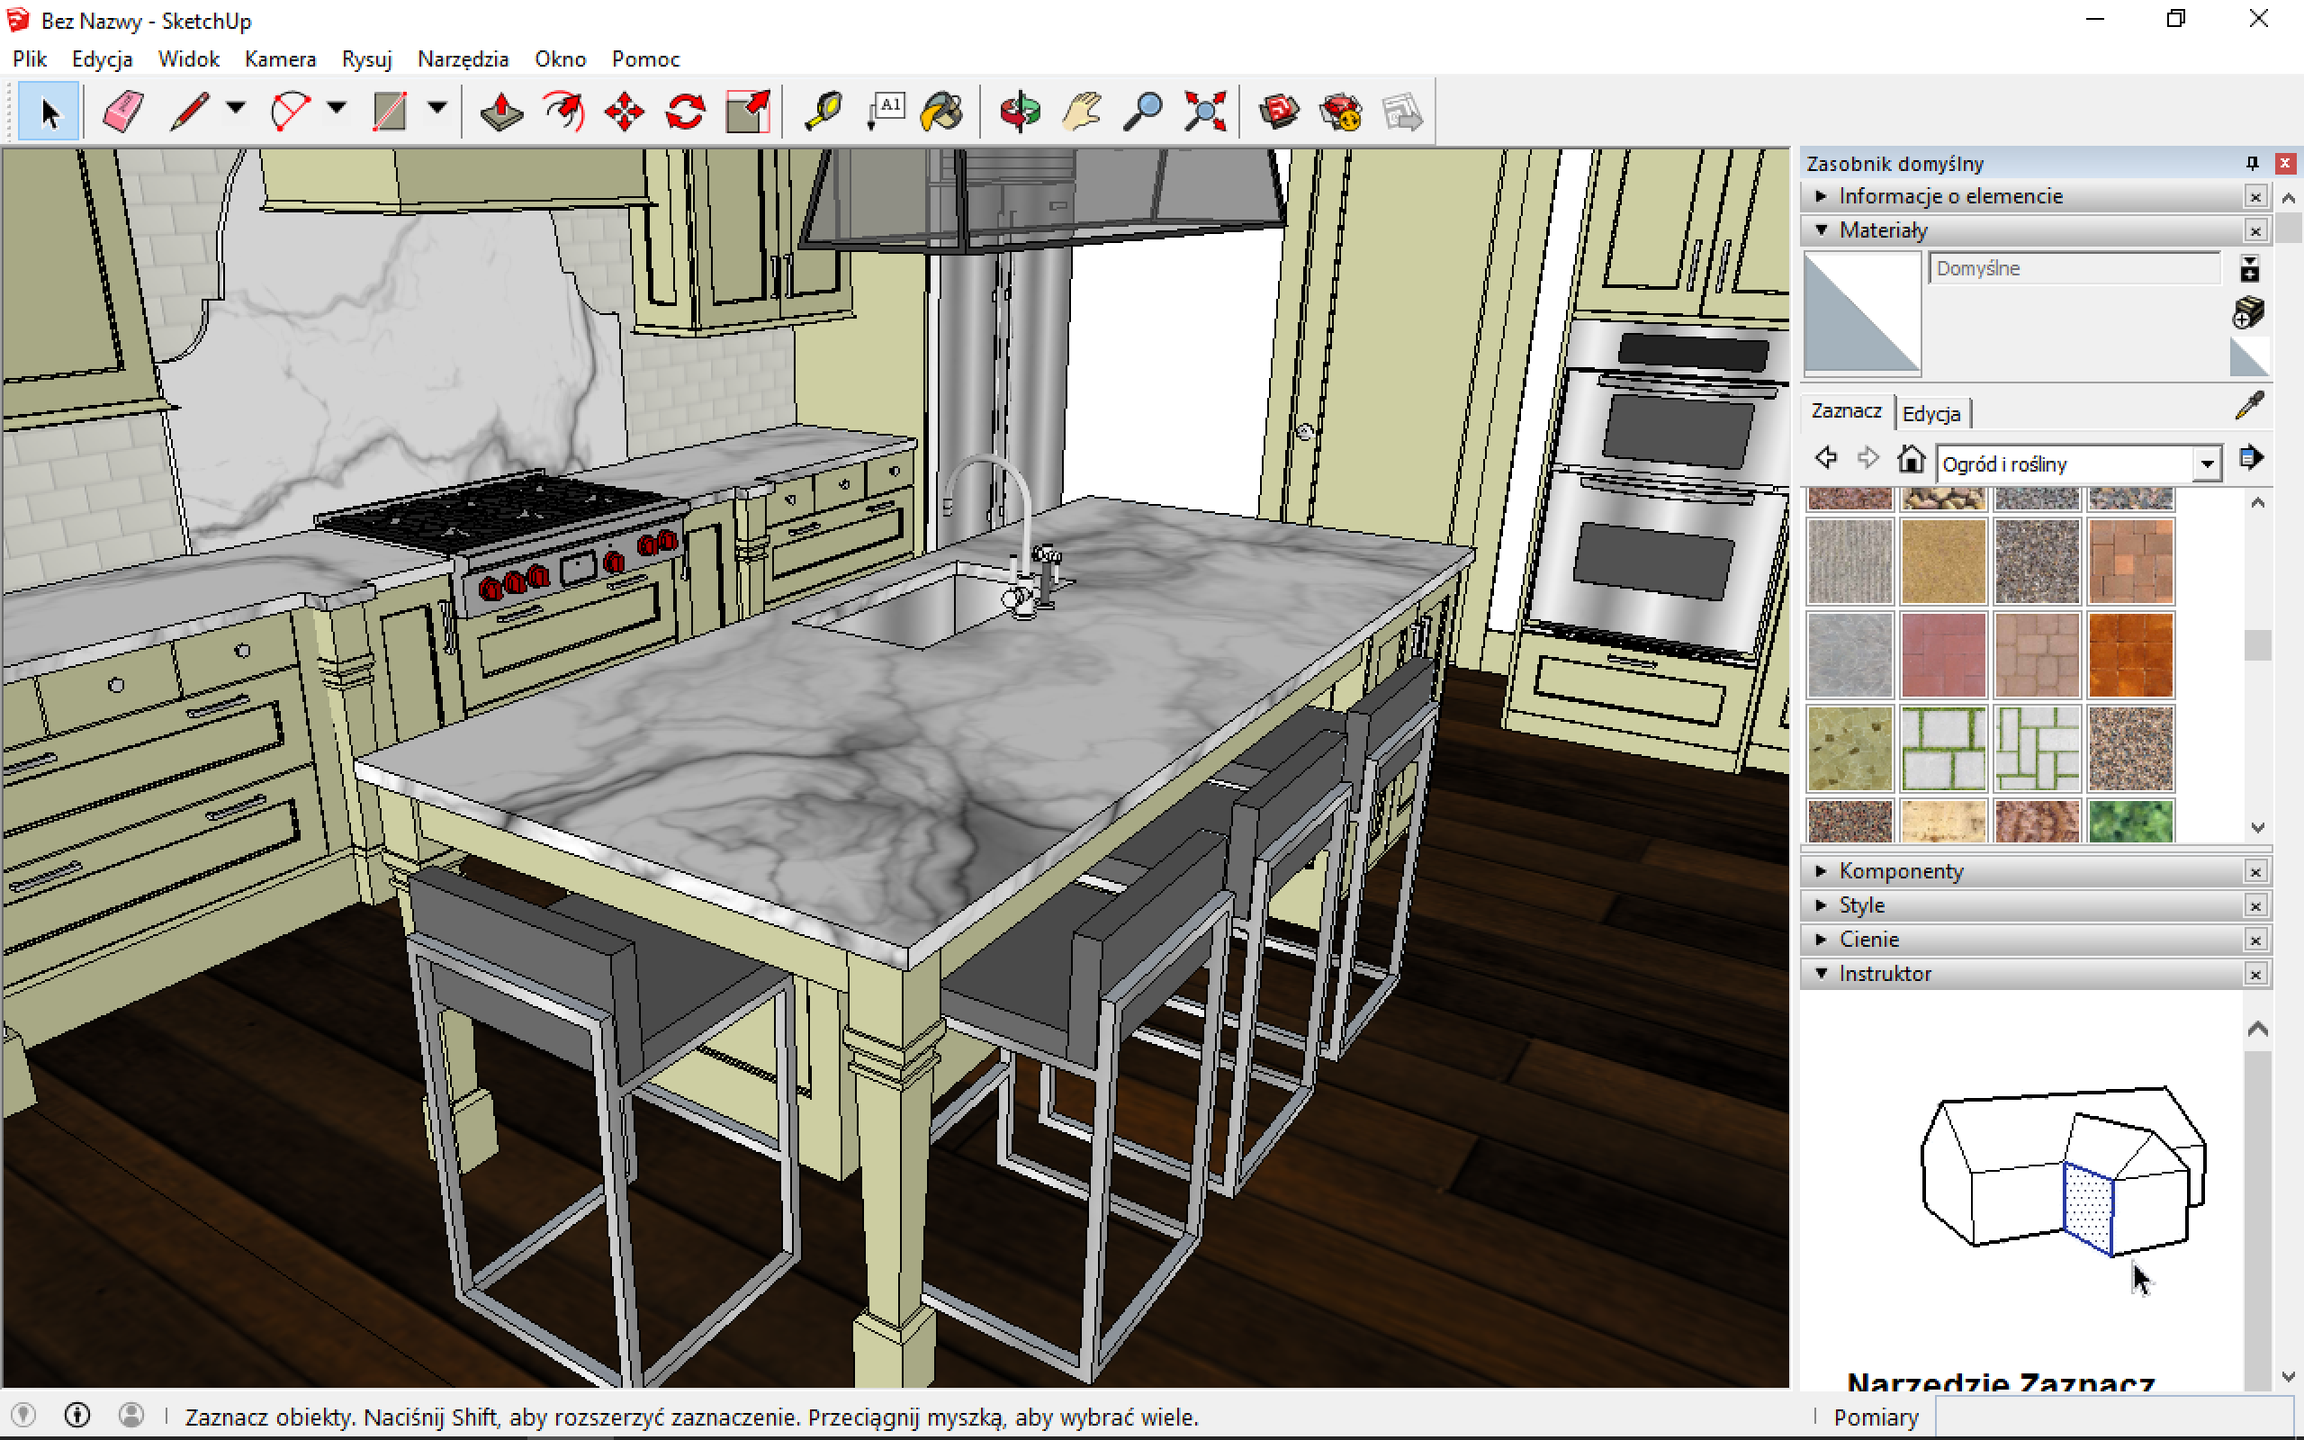Click the Domyślne material preview swatch
Image resolution: width=2304 pixels, height=1440 pixels.
tap(1862, 312)
